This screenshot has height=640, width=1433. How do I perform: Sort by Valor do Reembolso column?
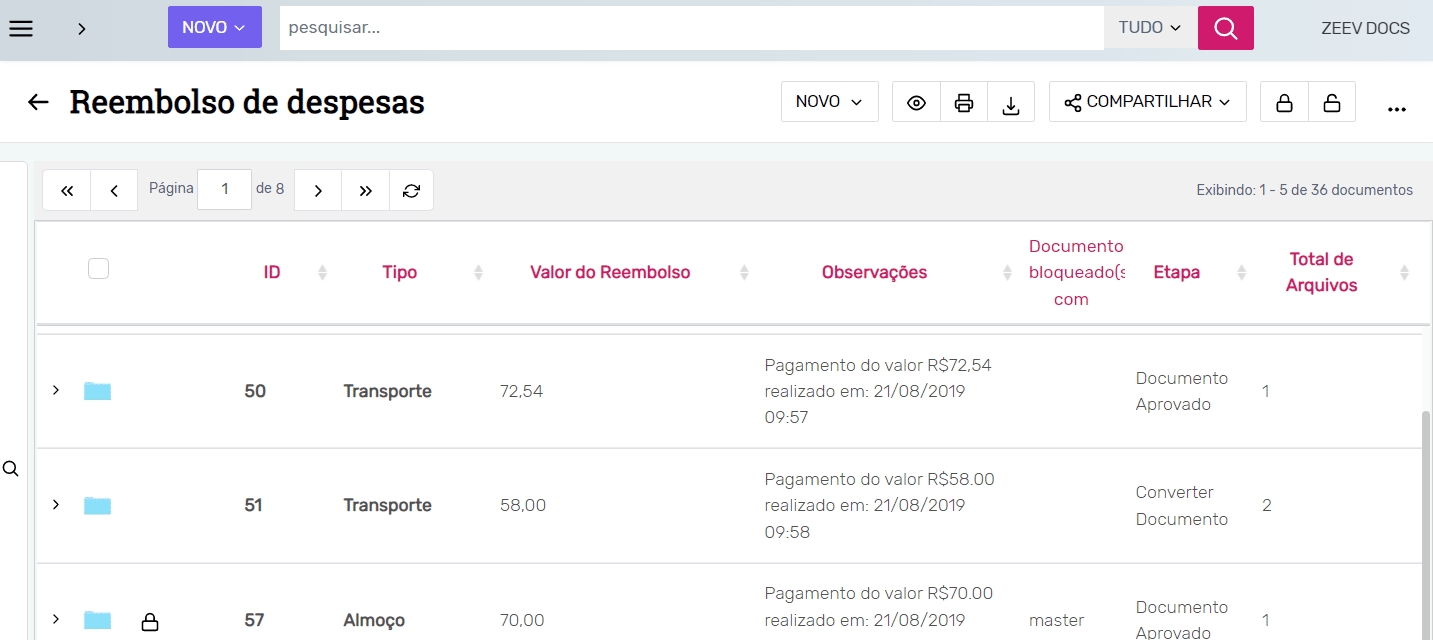610,272
